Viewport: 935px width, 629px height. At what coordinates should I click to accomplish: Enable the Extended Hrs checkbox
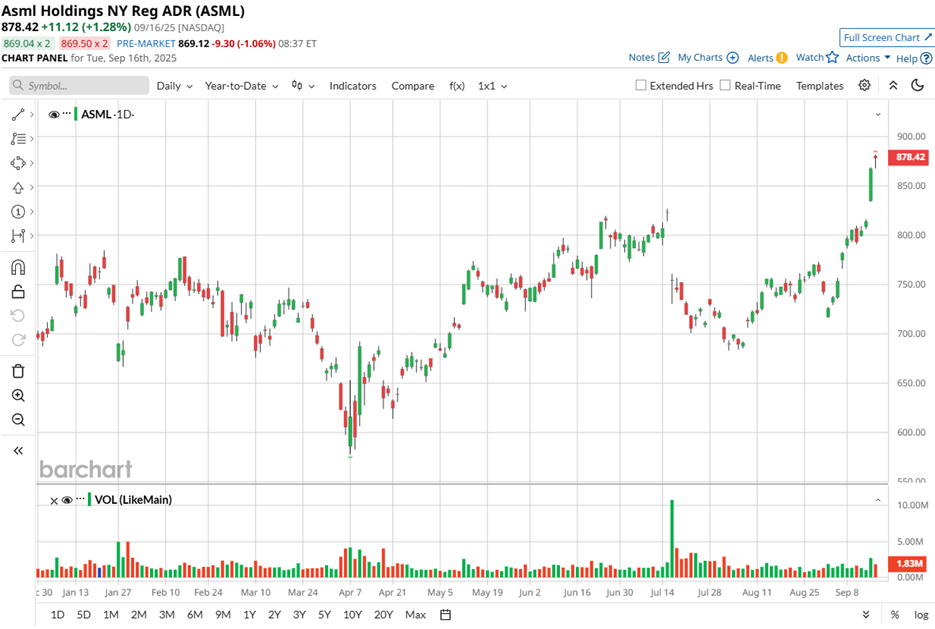point(641,85)
